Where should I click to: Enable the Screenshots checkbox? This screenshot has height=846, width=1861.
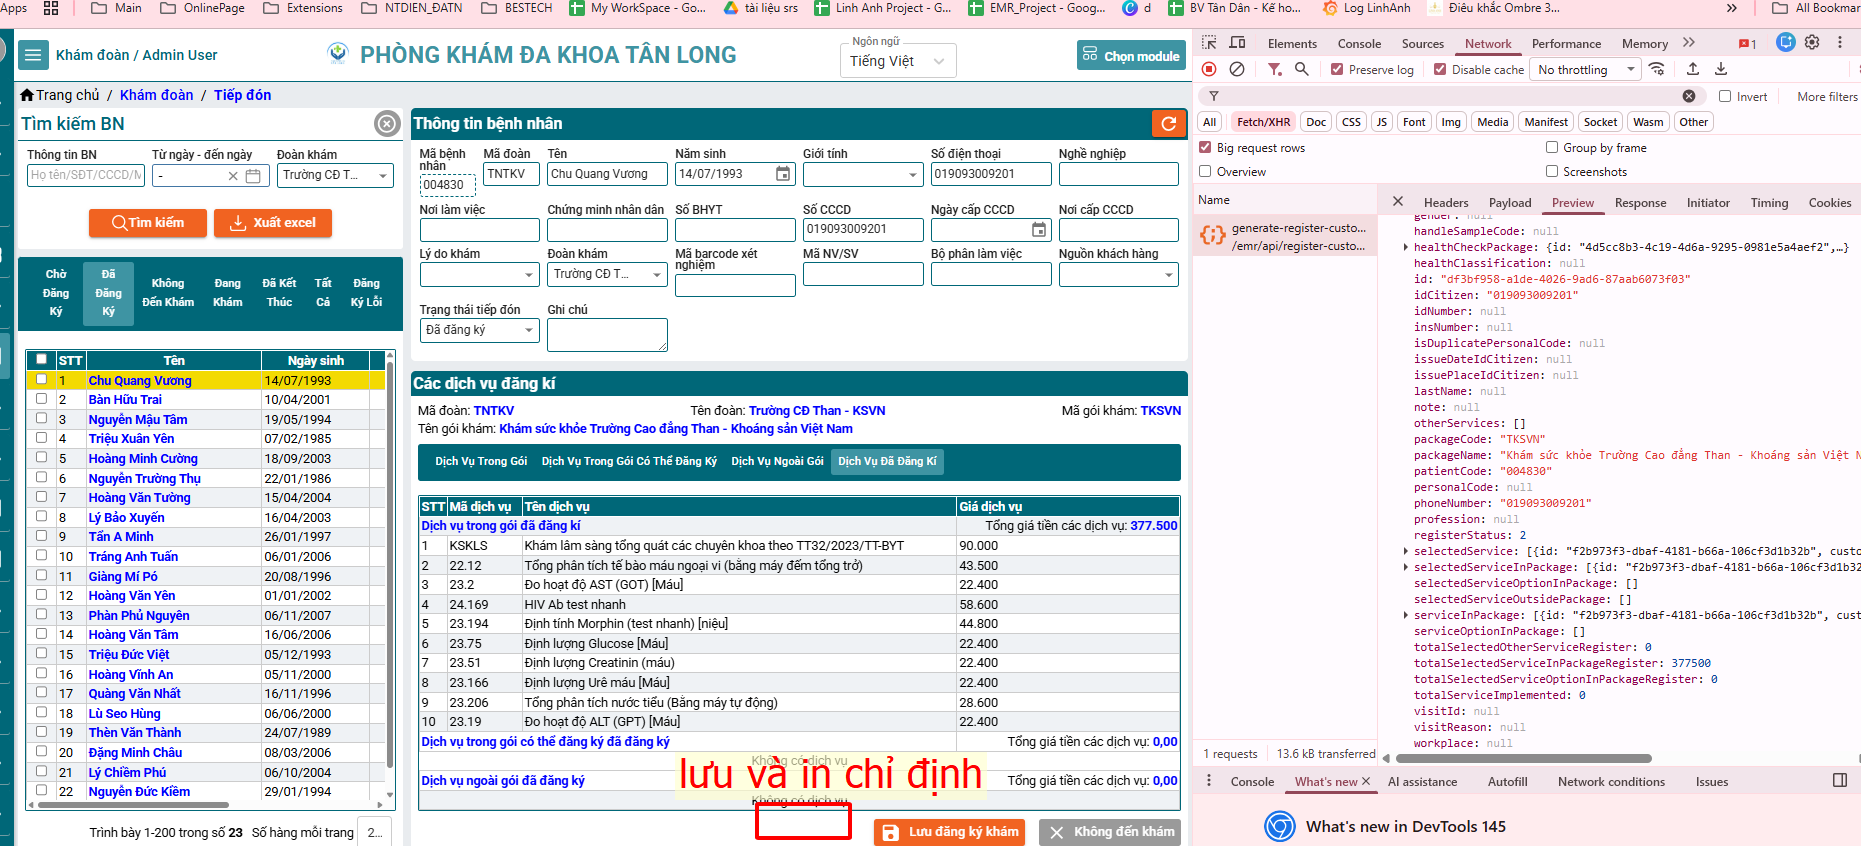[1552, 171]
